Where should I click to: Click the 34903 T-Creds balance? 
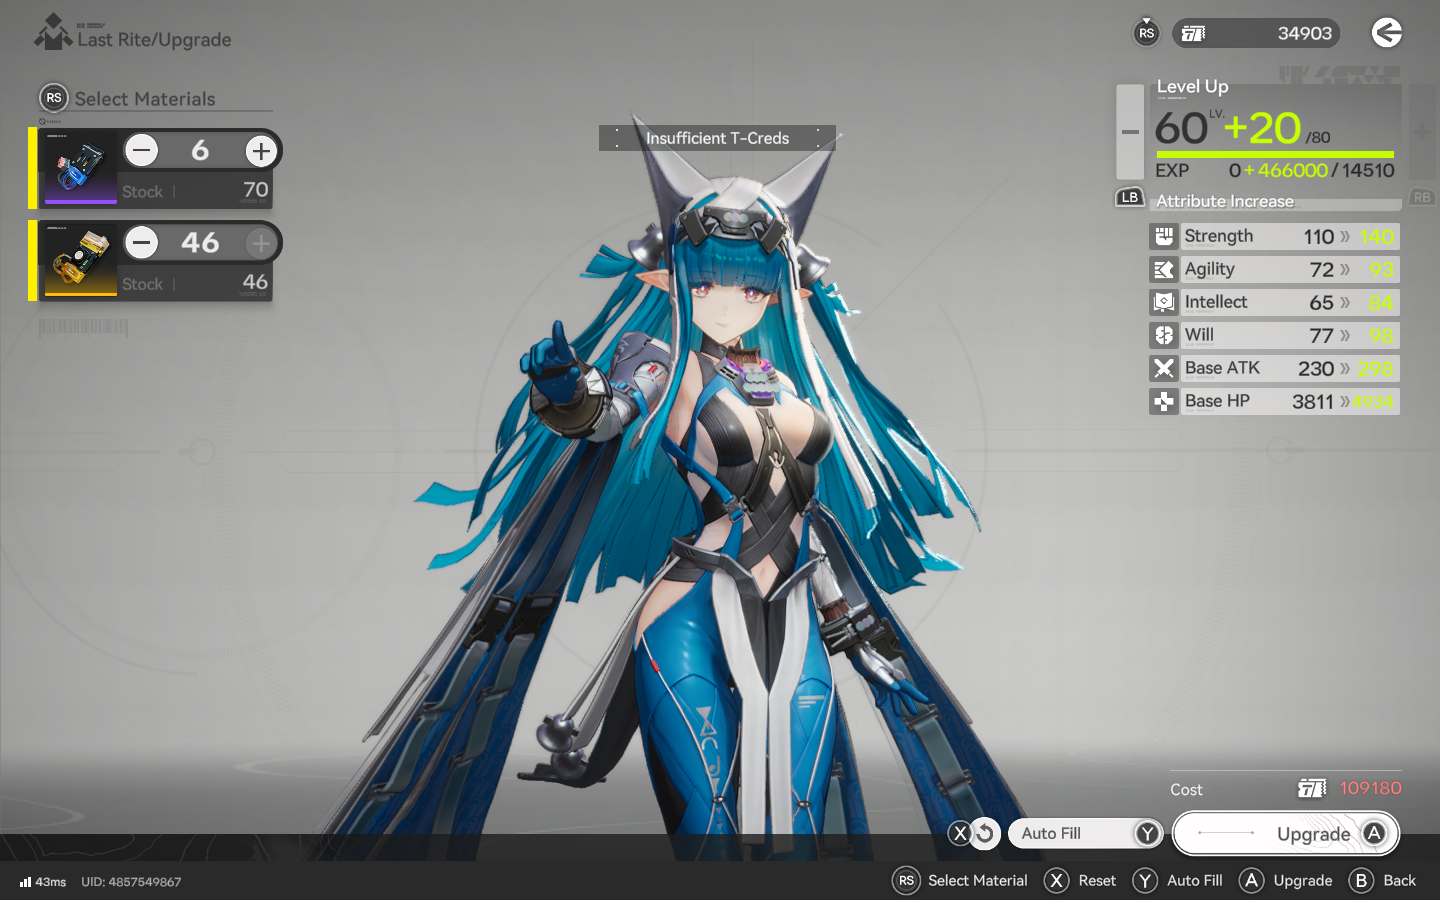[x=1304, y=33]
